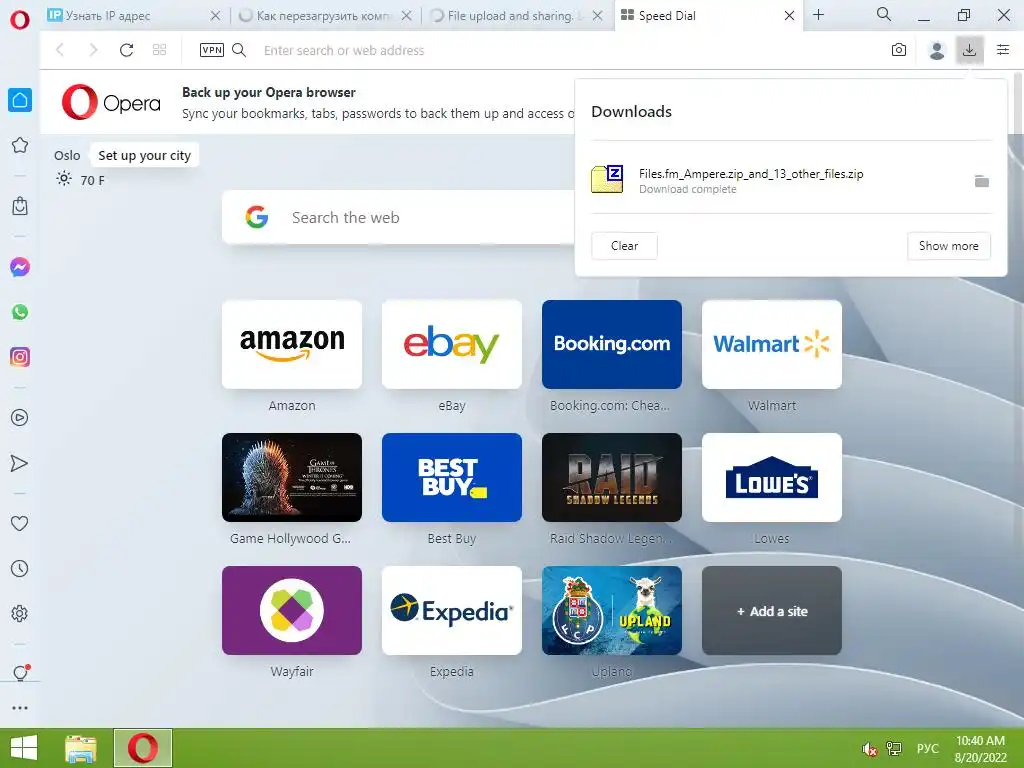This screenshot has height=768, width=1024.
Task: Open lightbulb tips icon in sidebar
Action: click(x=20, y=673)
